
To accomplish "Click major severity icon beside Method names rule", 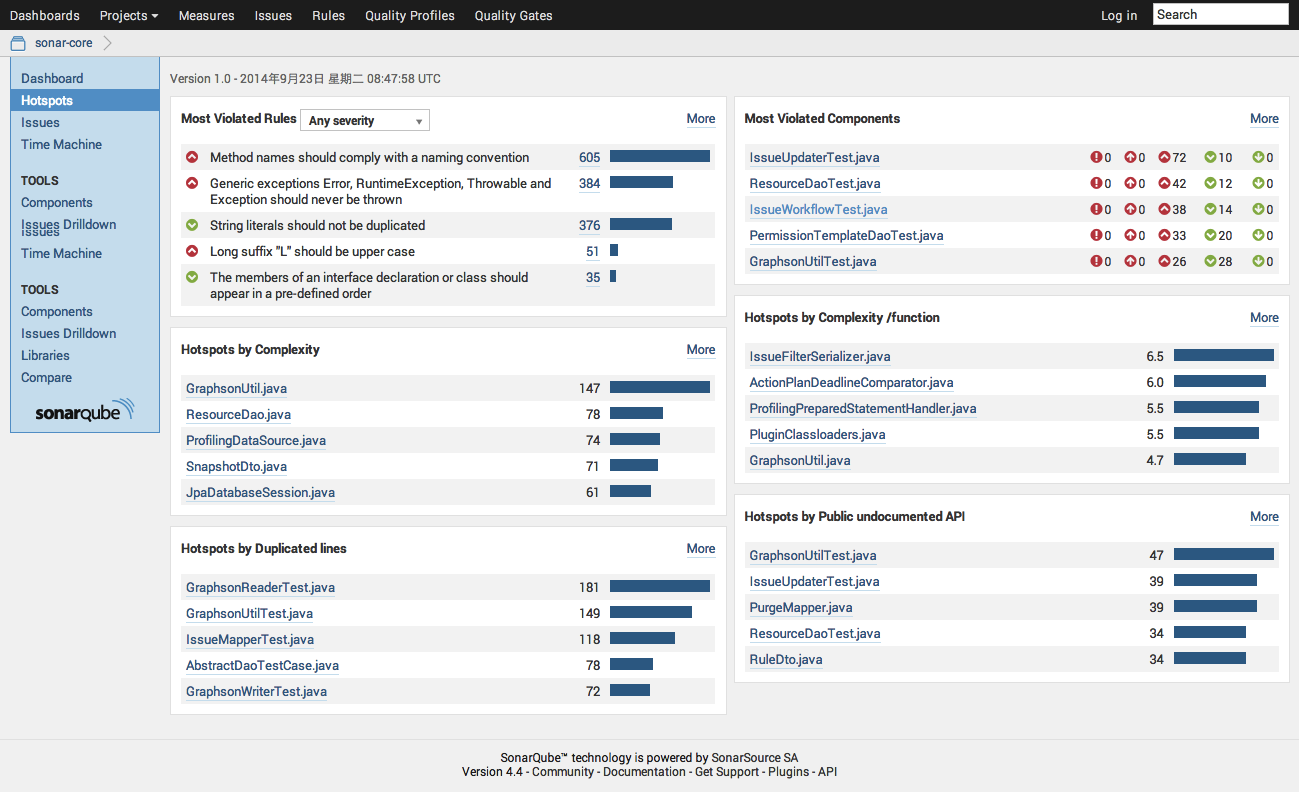I will 192,157.
